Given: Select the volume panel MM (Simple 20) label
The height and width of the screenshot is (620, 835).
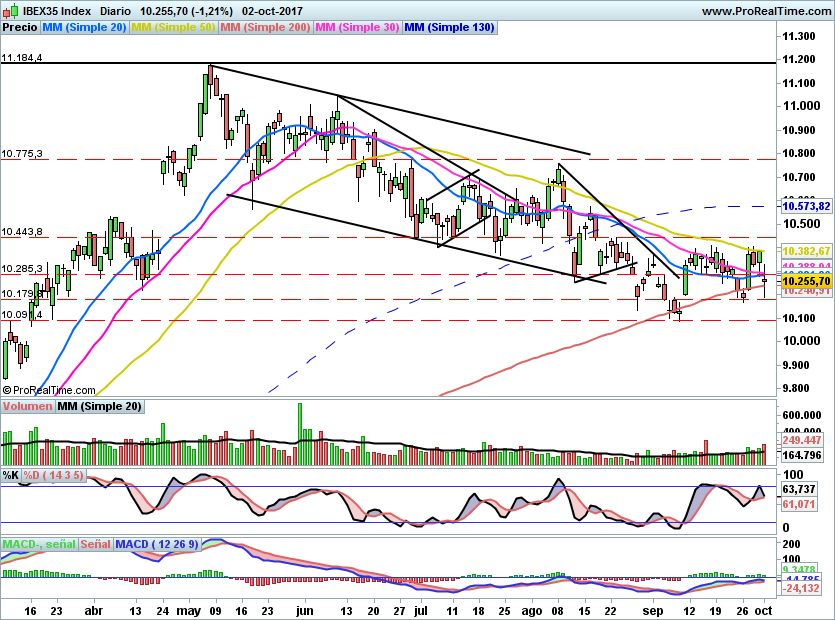Looking at the screenshot, I should click(x=100, y=406).
